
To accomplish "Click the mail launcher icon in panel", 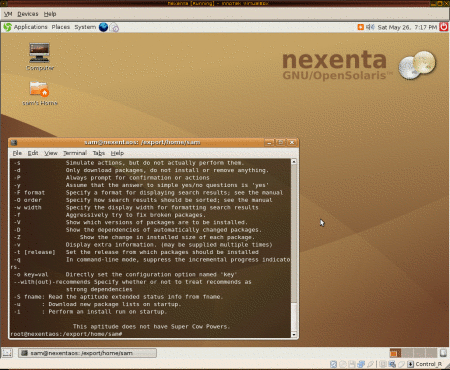I will point(114,27).
